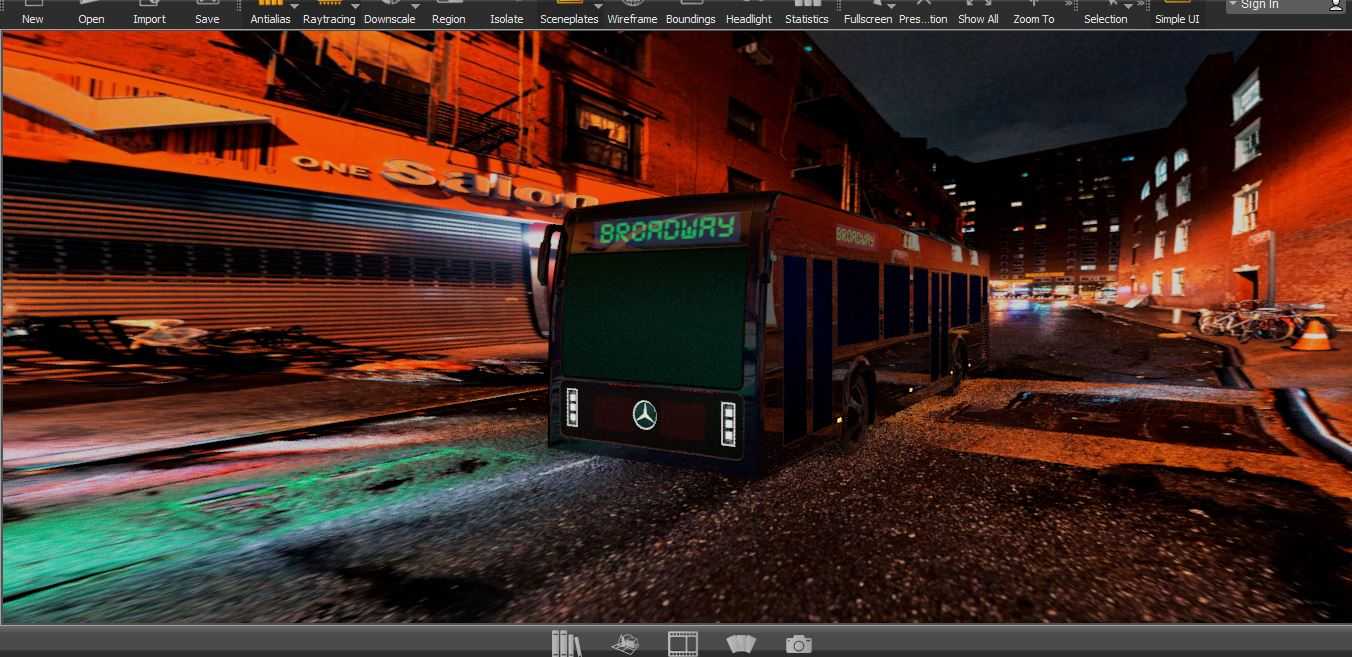Open the variant cards icon in bottom bar
Viewport: 1352px width, 657px height.
(741, 645)
